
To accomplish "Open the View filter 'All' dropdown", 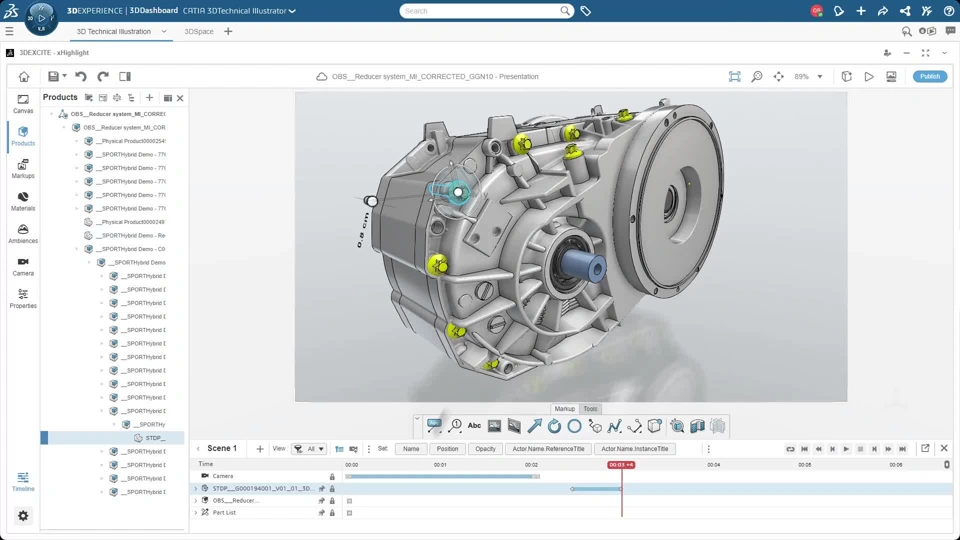I will pyautogui.click(x=309, y=449).
